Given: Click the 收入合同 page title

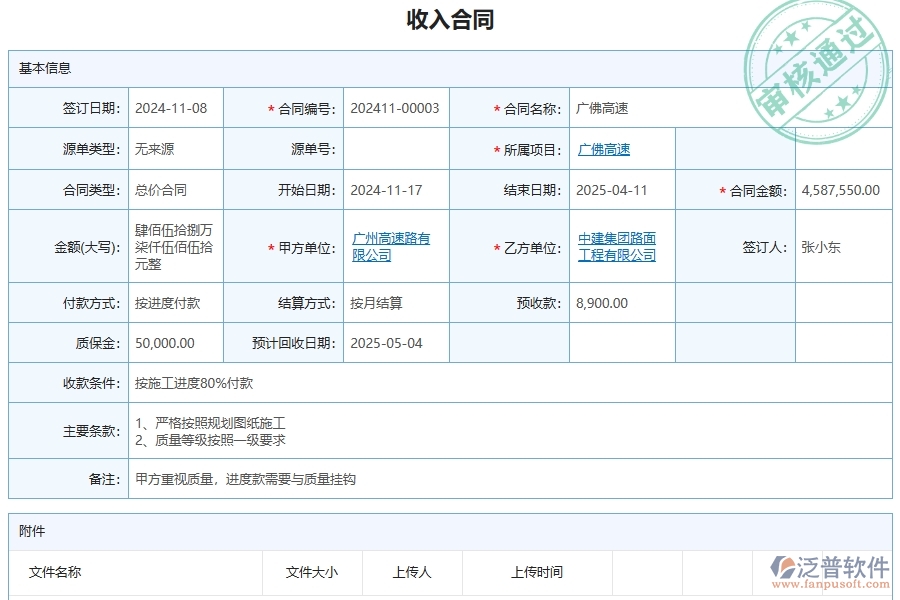Looking at the screenshot, I should point(450,19).
